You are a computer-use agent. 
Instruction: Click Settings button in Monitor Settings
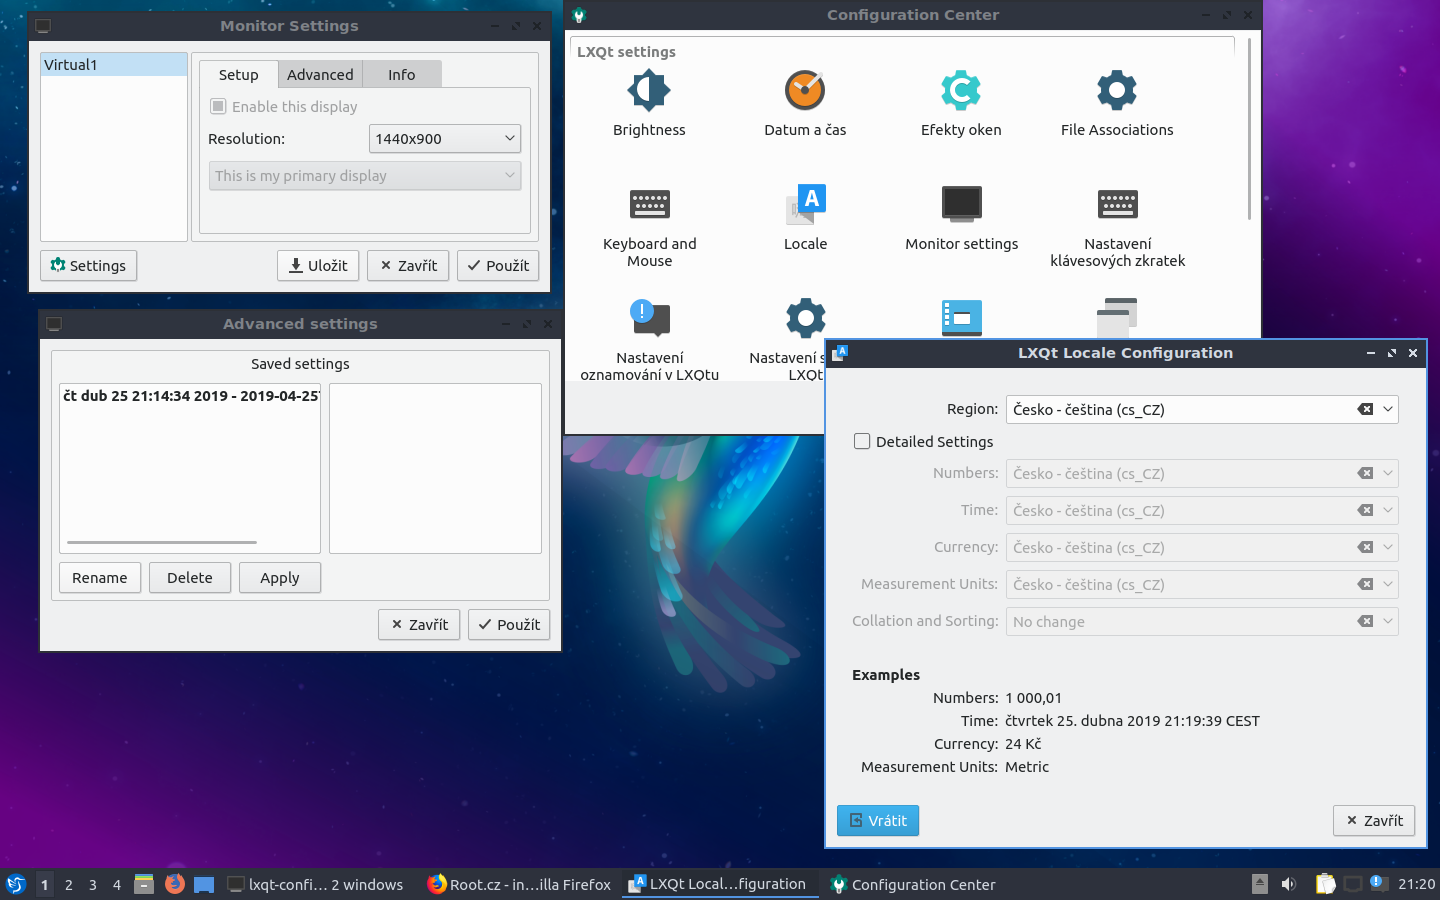(x=89, y=265)
